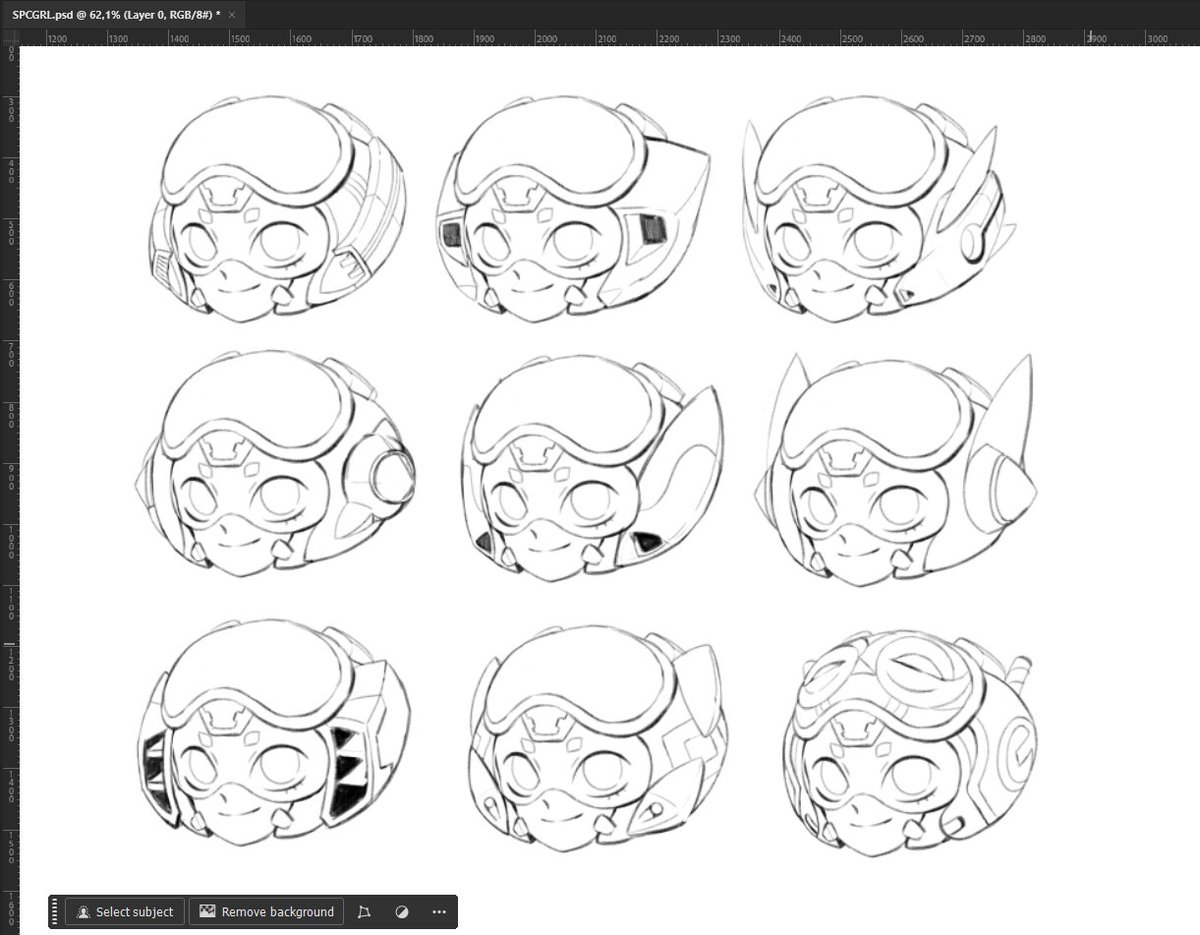Grab the contextual task bar drag handle
The height and width of the screenshot is (935, 1200).
(x=56, y=912)
